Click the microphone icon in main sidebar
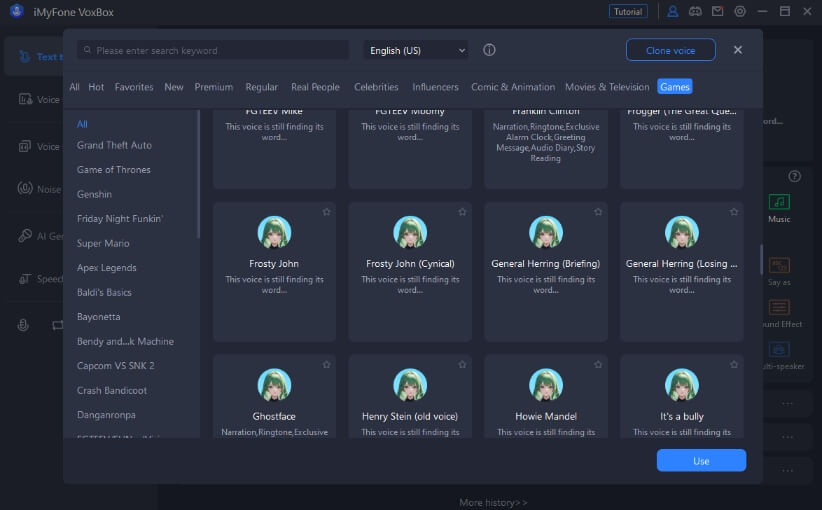The image size is (822, 510). click(x=23, y=325)
